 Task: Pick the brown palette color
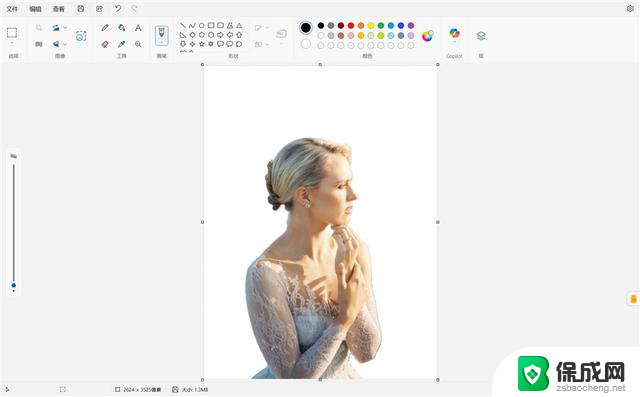(341, 35)
